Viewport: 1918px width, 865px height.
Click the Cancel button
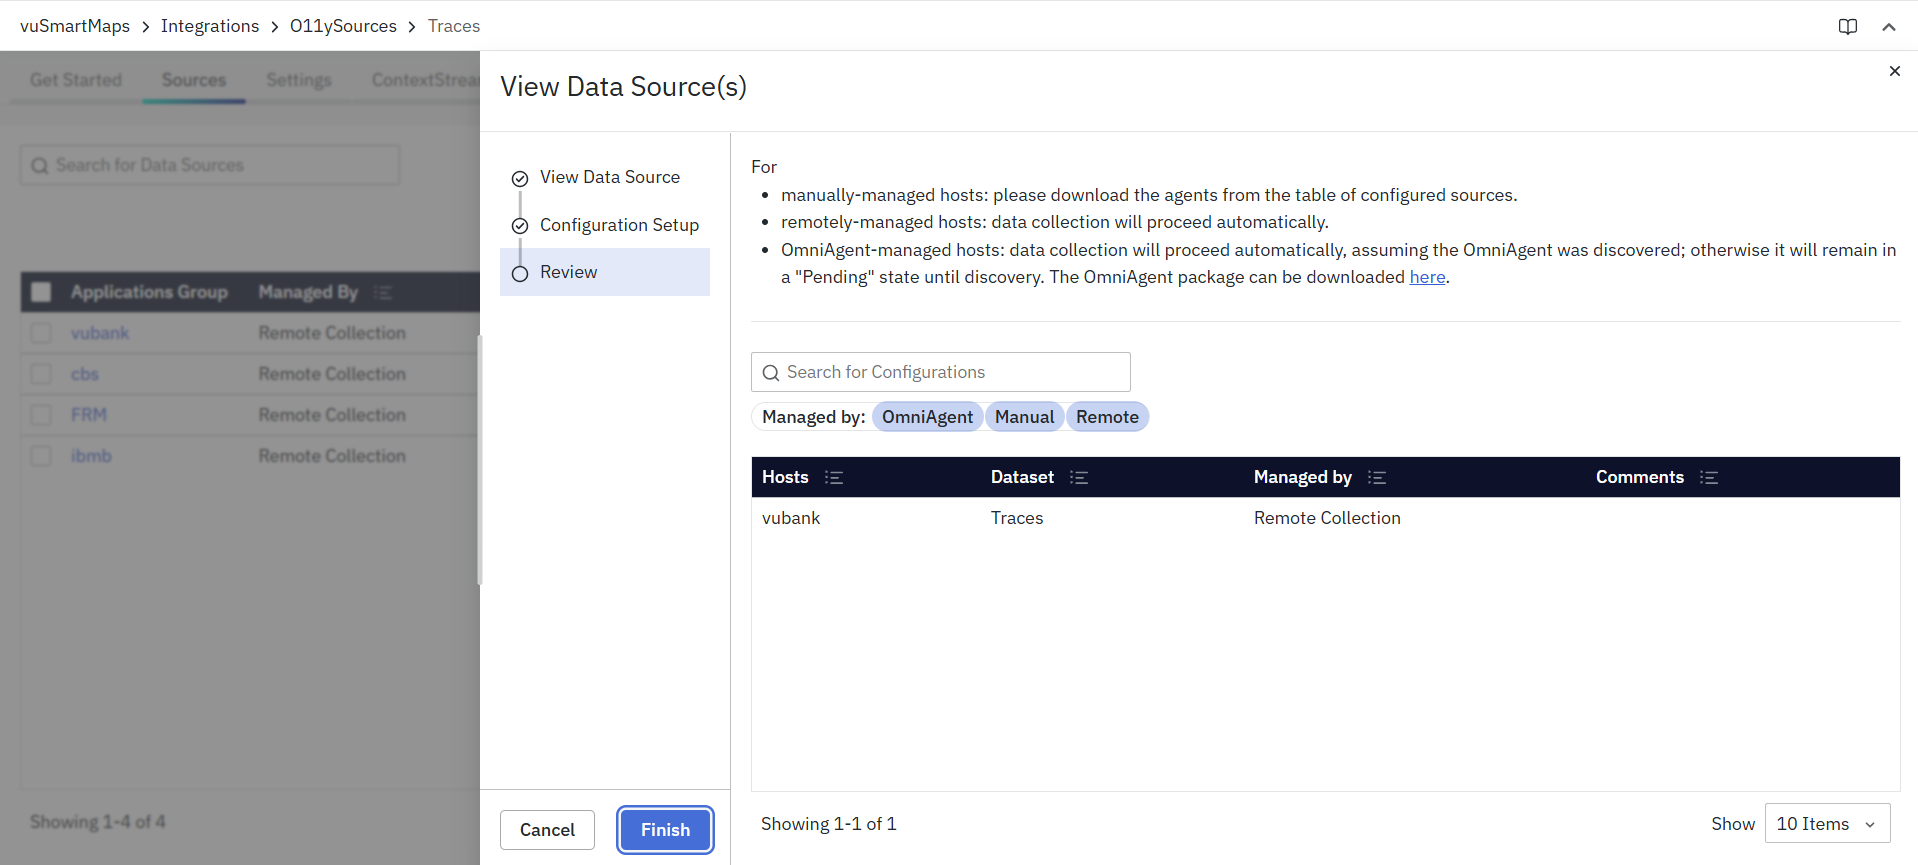pyautogui.click(x=547, y=830)
